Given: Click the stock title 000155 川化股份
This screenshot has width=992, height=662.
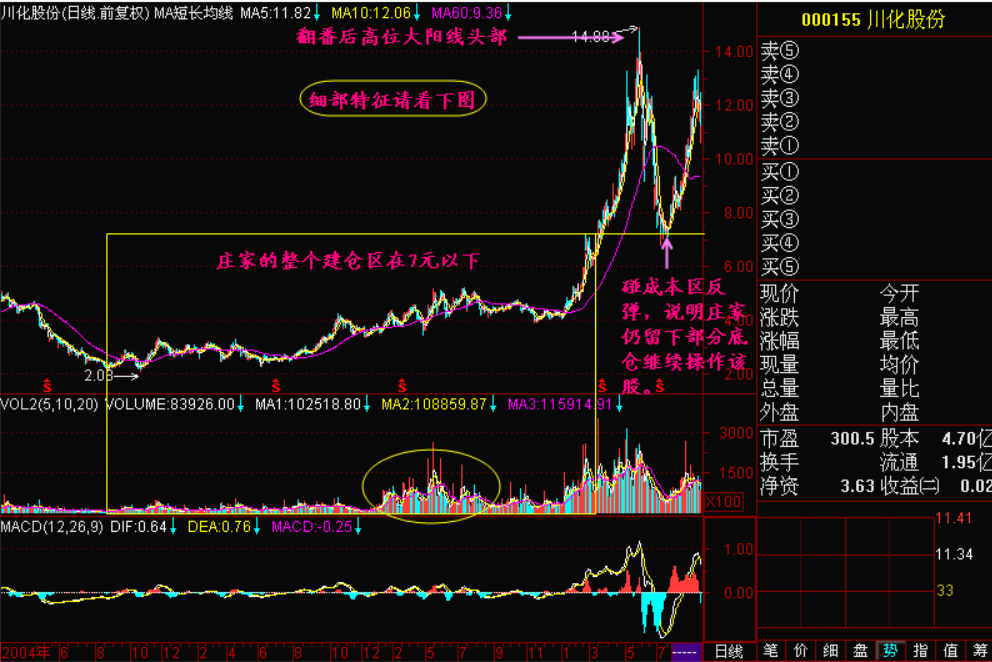Looking at the screenshot, I should click(x=873, y=20).
